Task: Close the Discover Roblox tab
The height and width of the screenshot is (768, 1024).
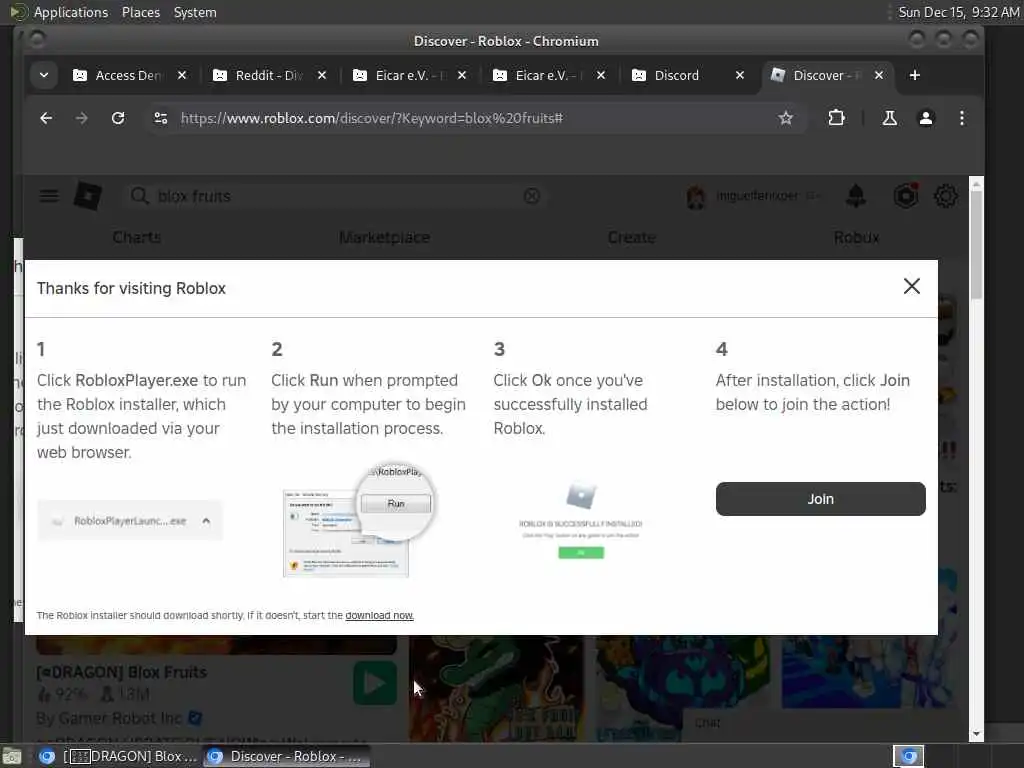Action: point(879,75)
